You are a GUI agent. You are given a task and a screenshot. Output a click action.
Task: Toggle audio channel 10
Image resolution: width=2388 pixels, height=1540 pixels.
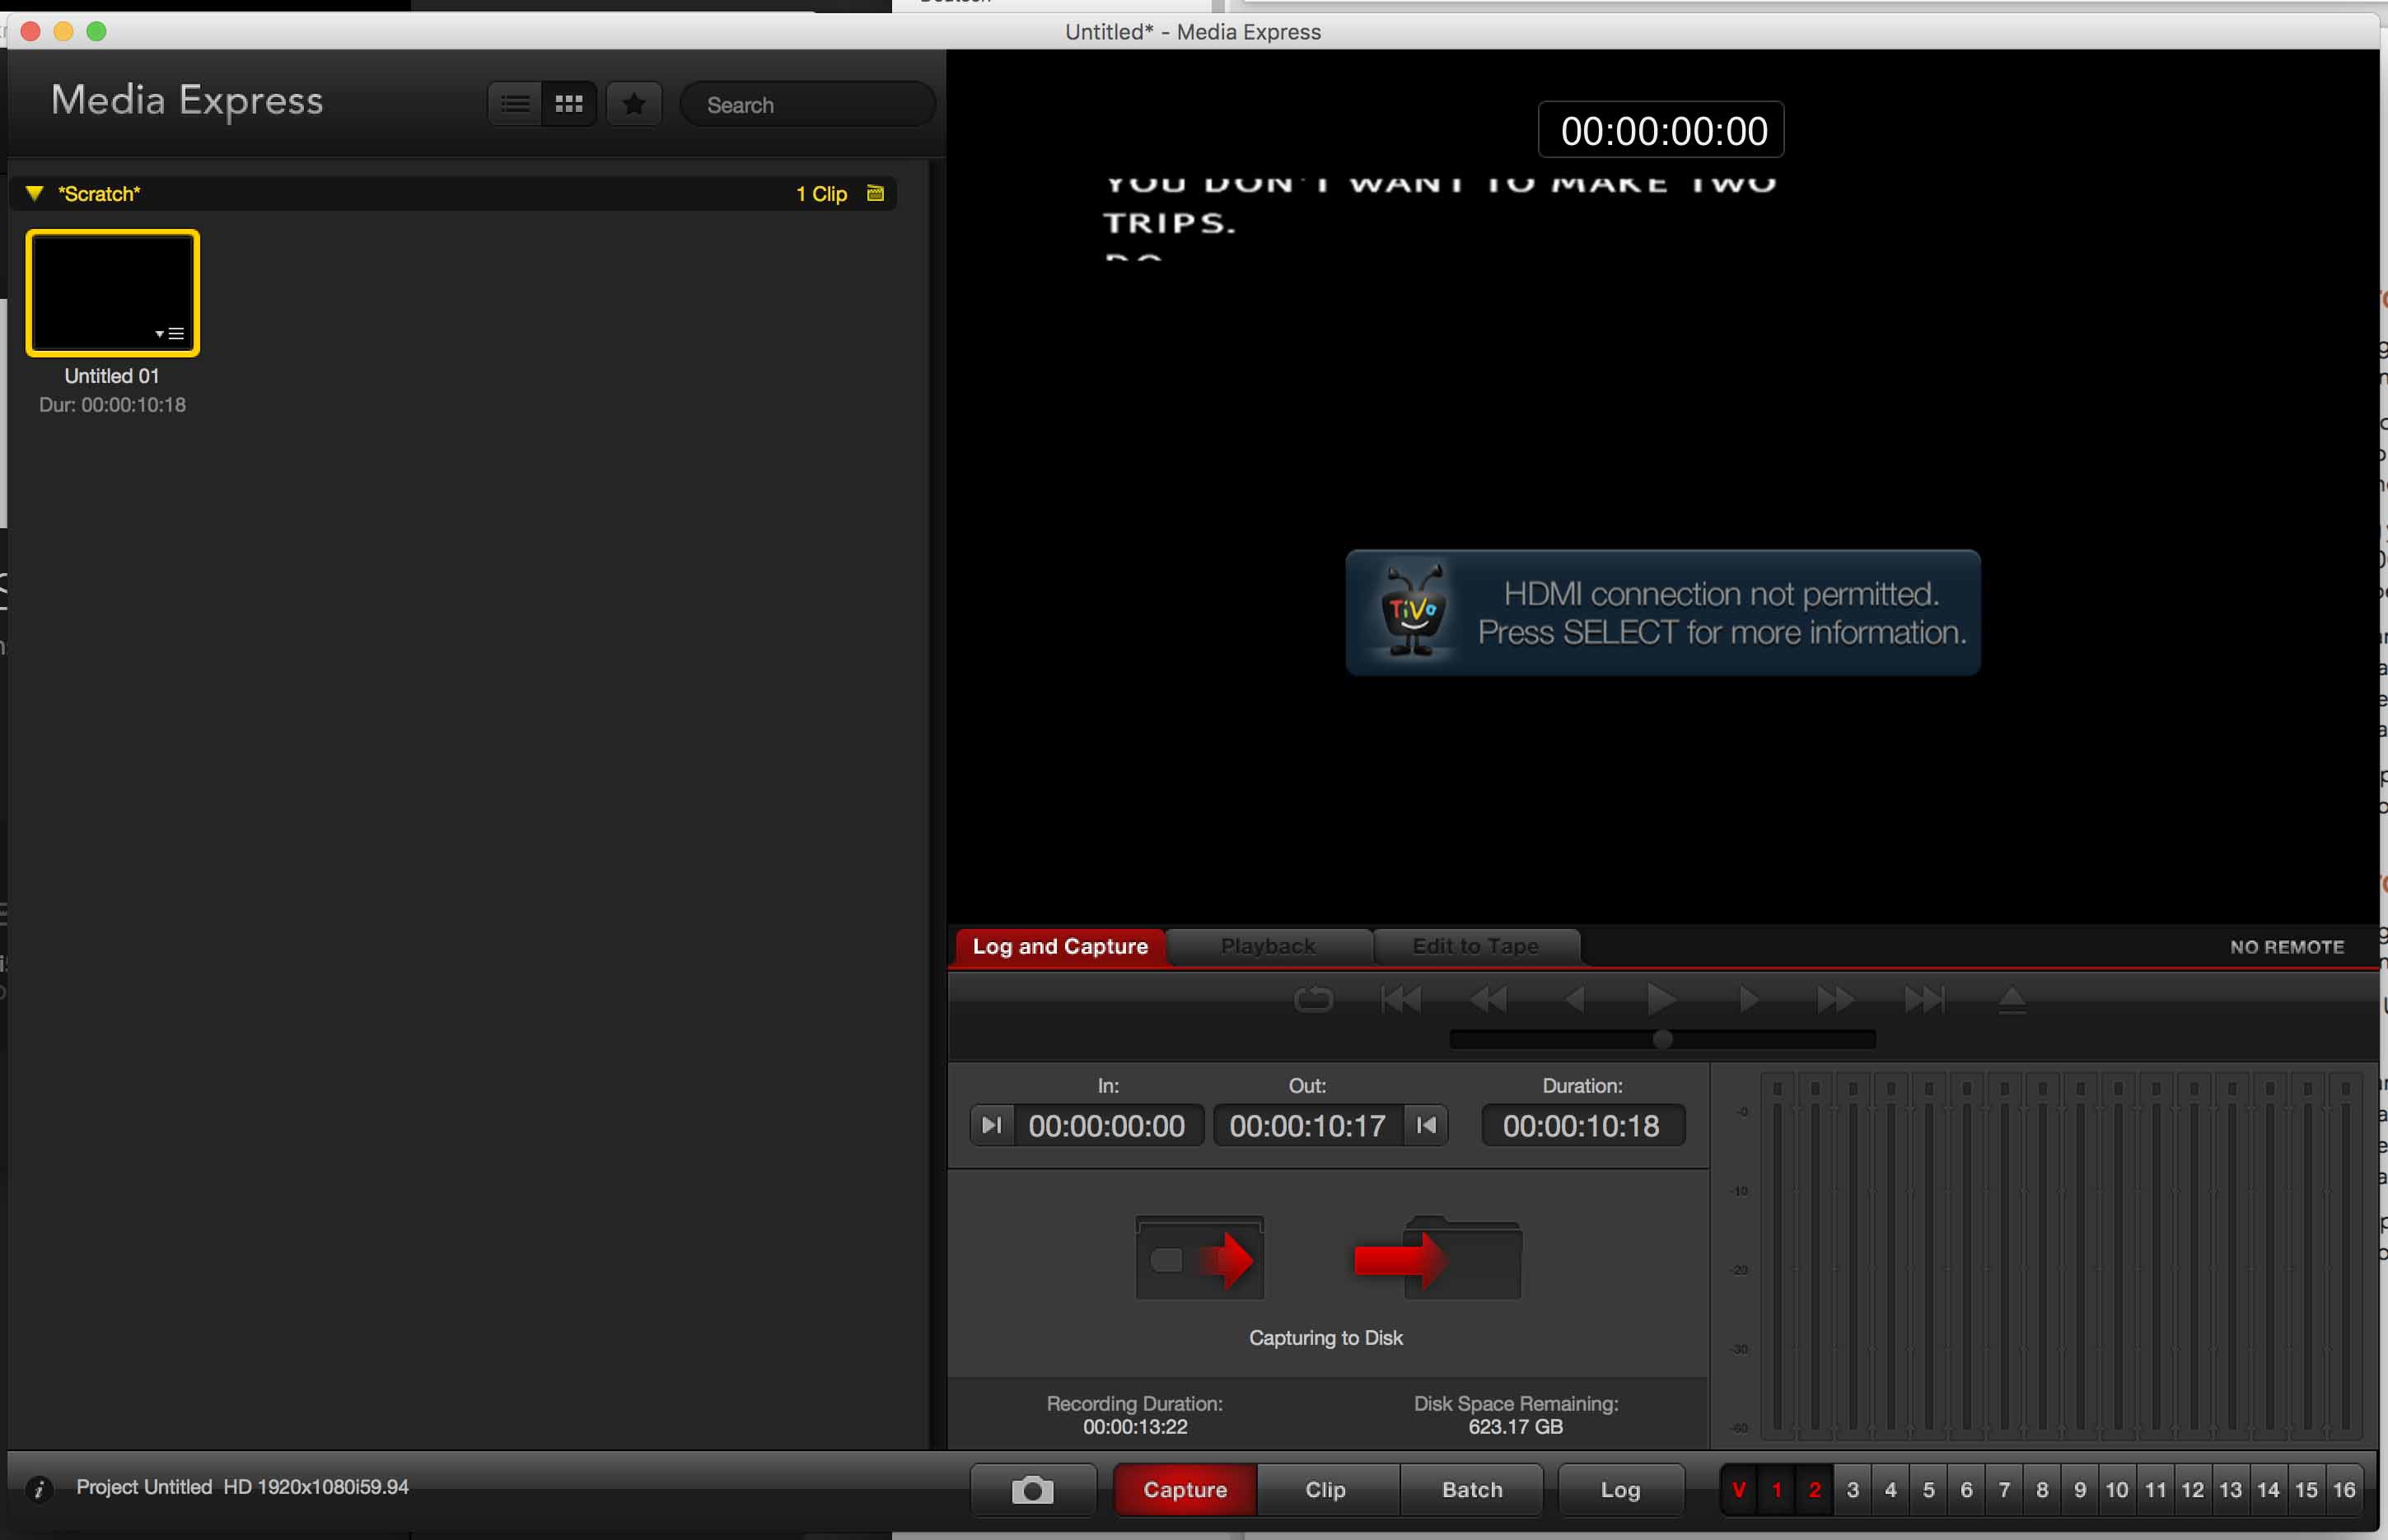click(2117, 1490)
